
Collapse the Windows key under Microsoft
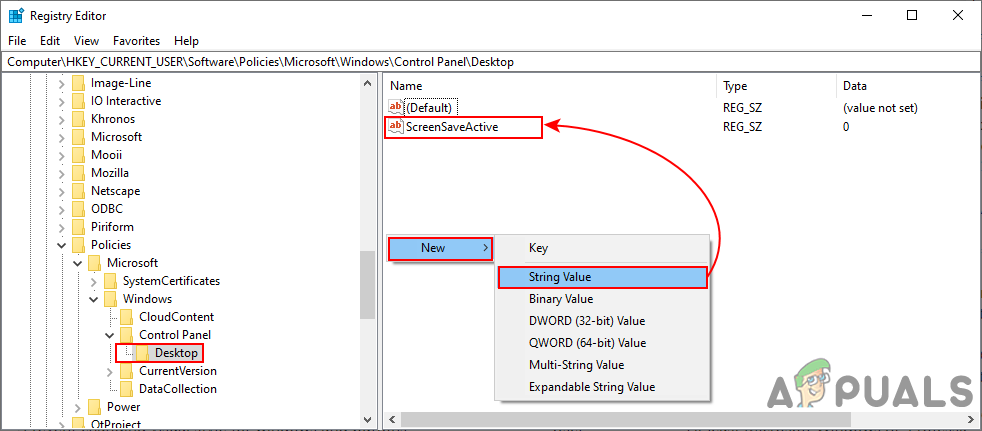(x=94, y=299)
